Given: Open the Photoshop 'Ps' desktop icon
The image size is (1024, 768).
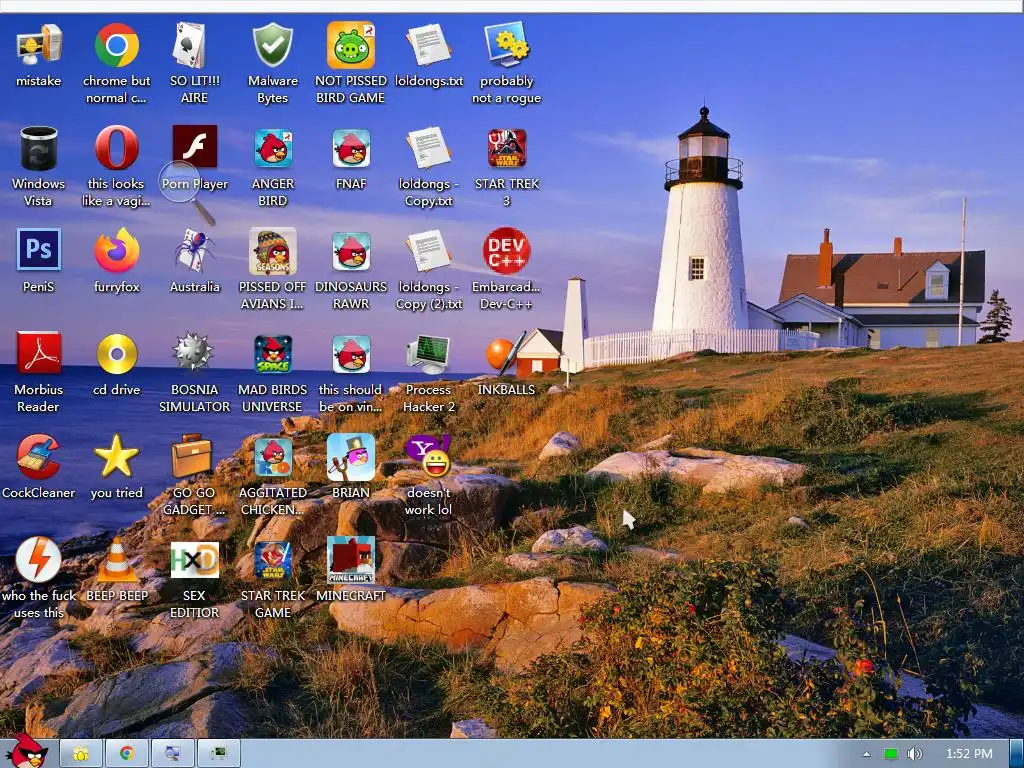Looking at the screenshot, I should pyautogui.click(x=39, y=250).
